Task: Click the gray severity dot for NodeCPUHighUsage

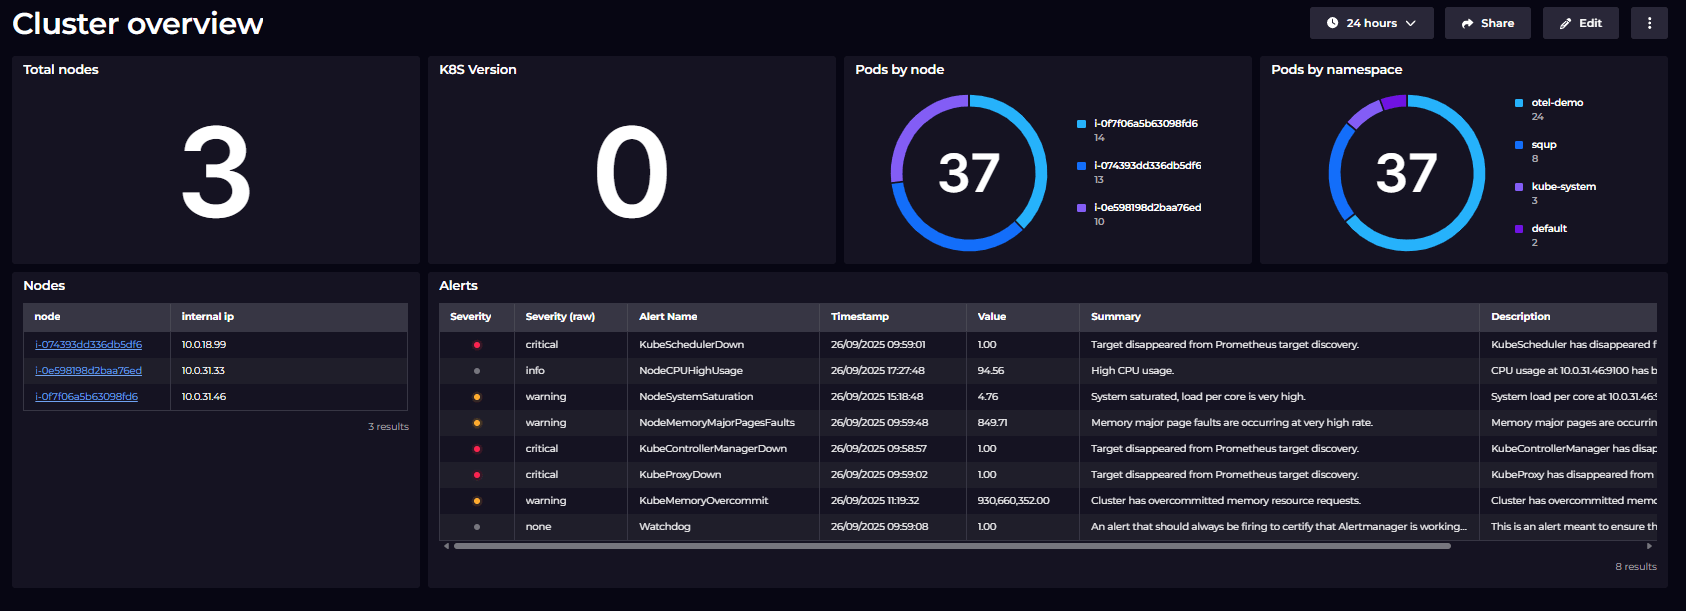Action: point(477,371)
